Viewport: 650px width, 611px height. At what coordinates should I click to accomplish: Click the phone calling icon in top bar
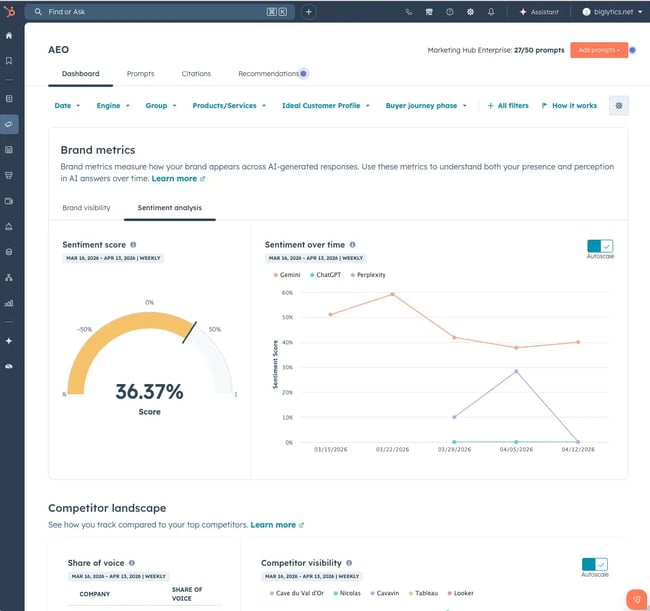click(x=409, y=12)
